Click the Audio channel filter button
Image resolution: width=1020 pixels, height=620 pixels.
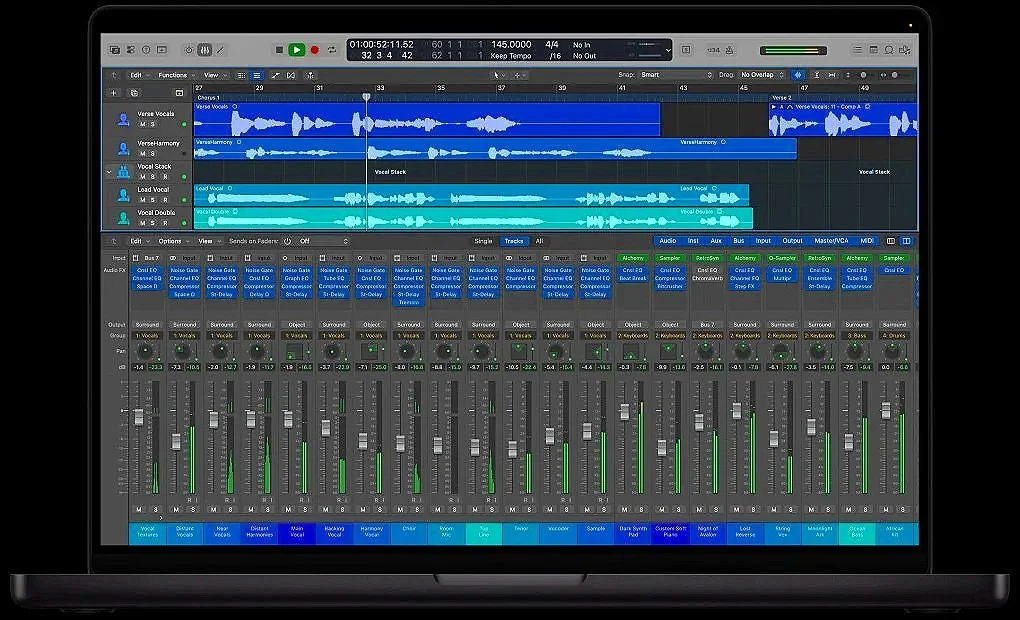point(668,241)
